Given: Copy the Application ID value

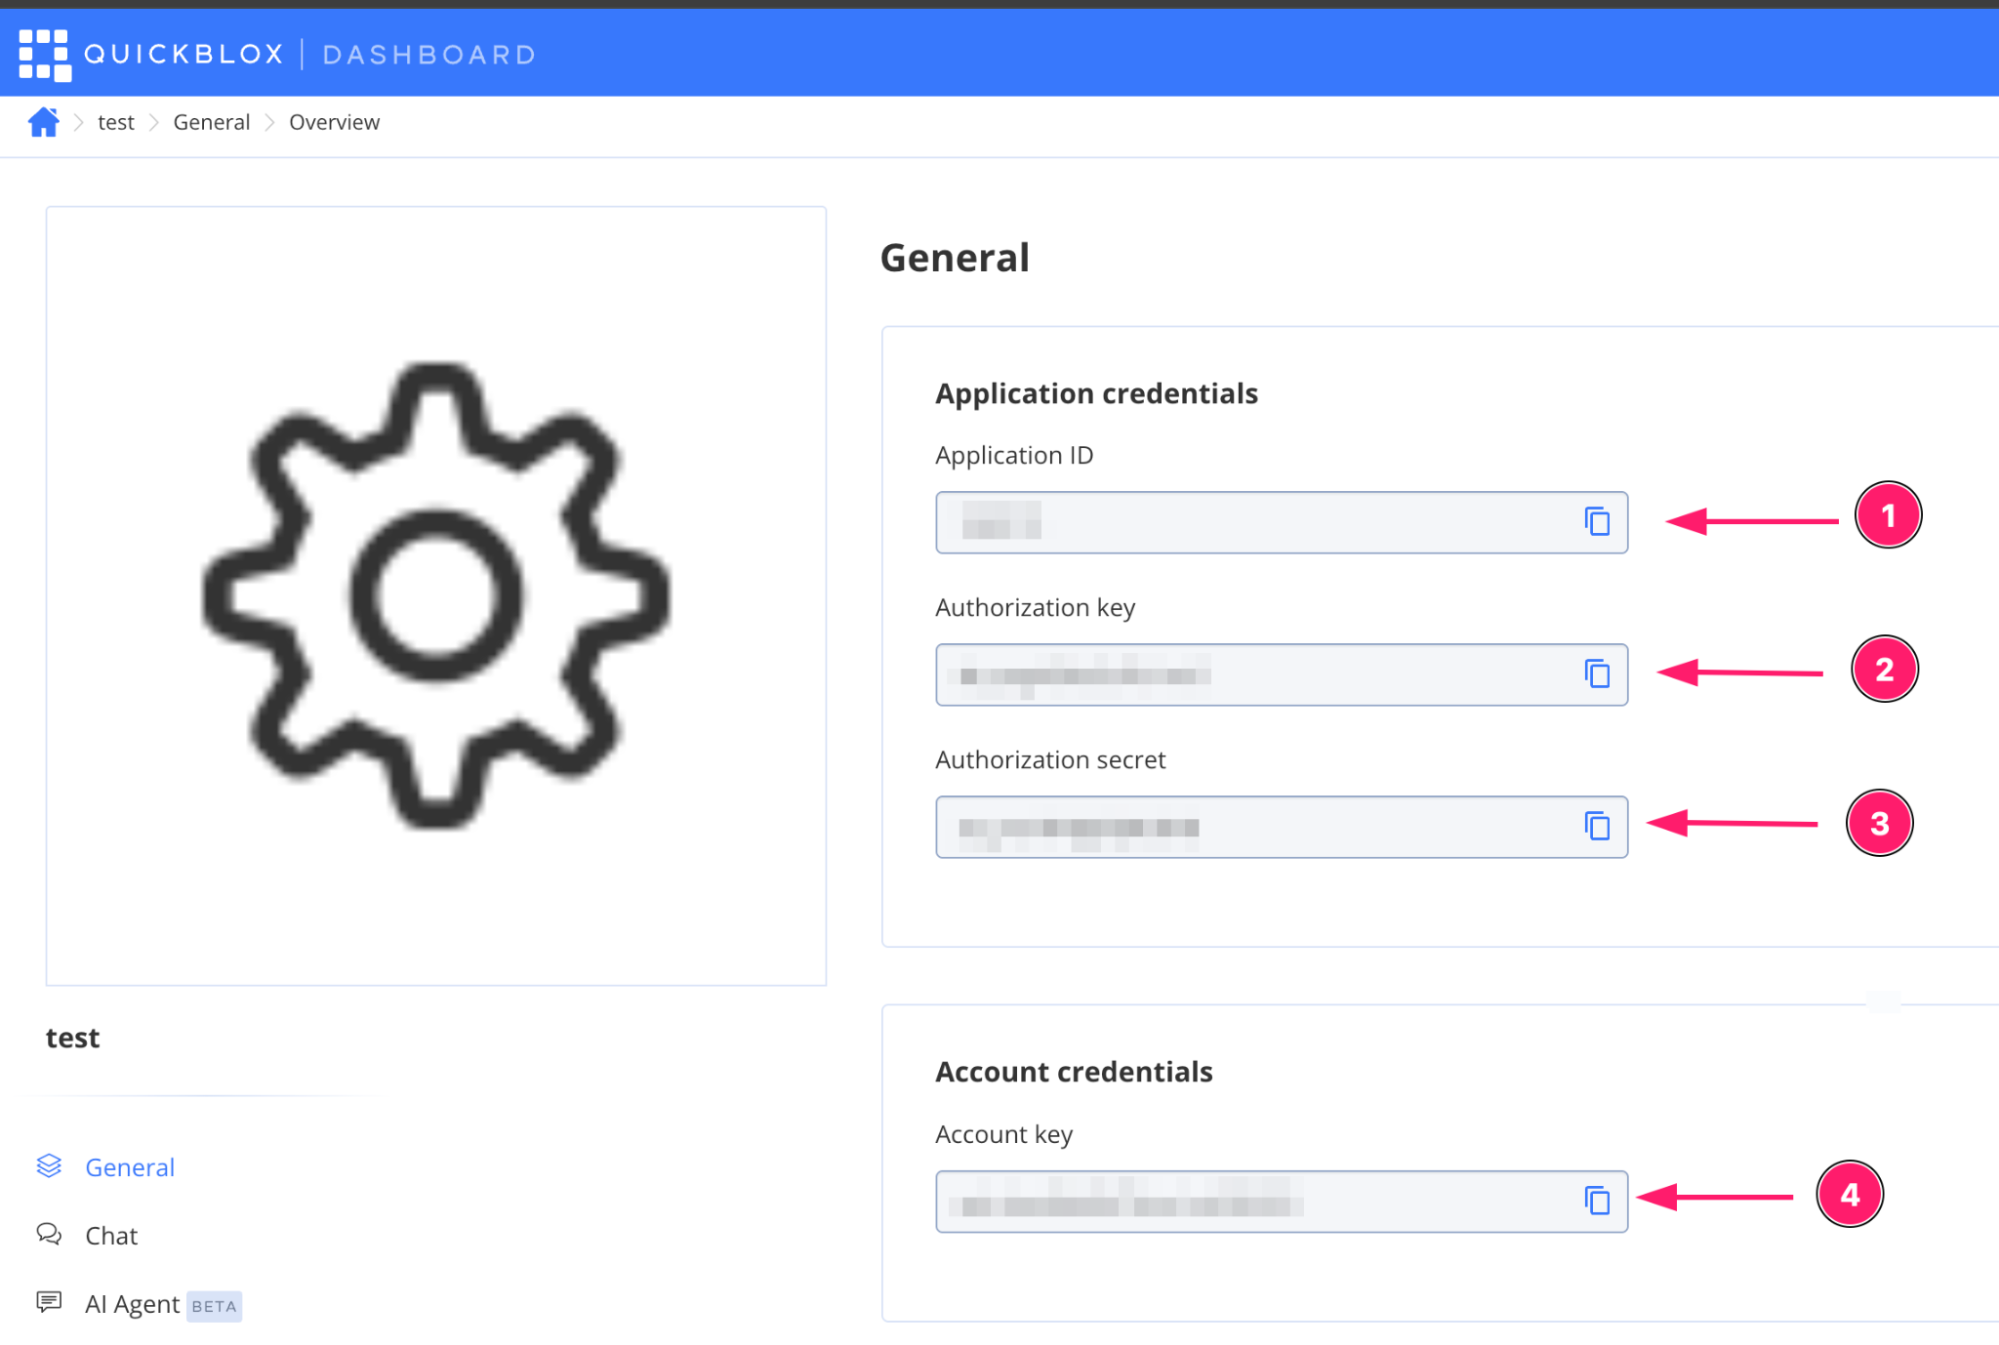Looking at the screenshot, I should pos(1597,521).
